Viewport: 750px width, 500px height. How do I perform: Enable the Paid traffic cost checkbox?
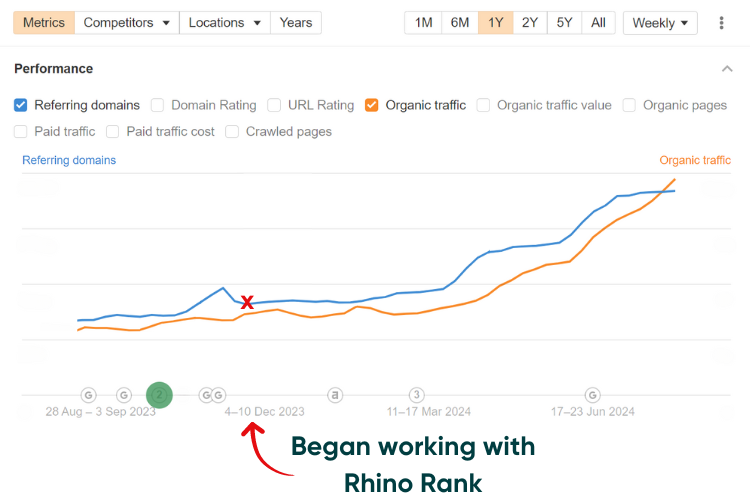tap(112, 132)
